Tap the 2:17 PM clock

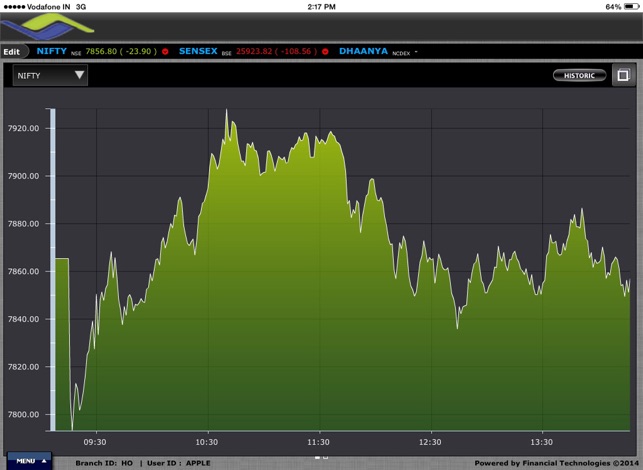point(322,7)
